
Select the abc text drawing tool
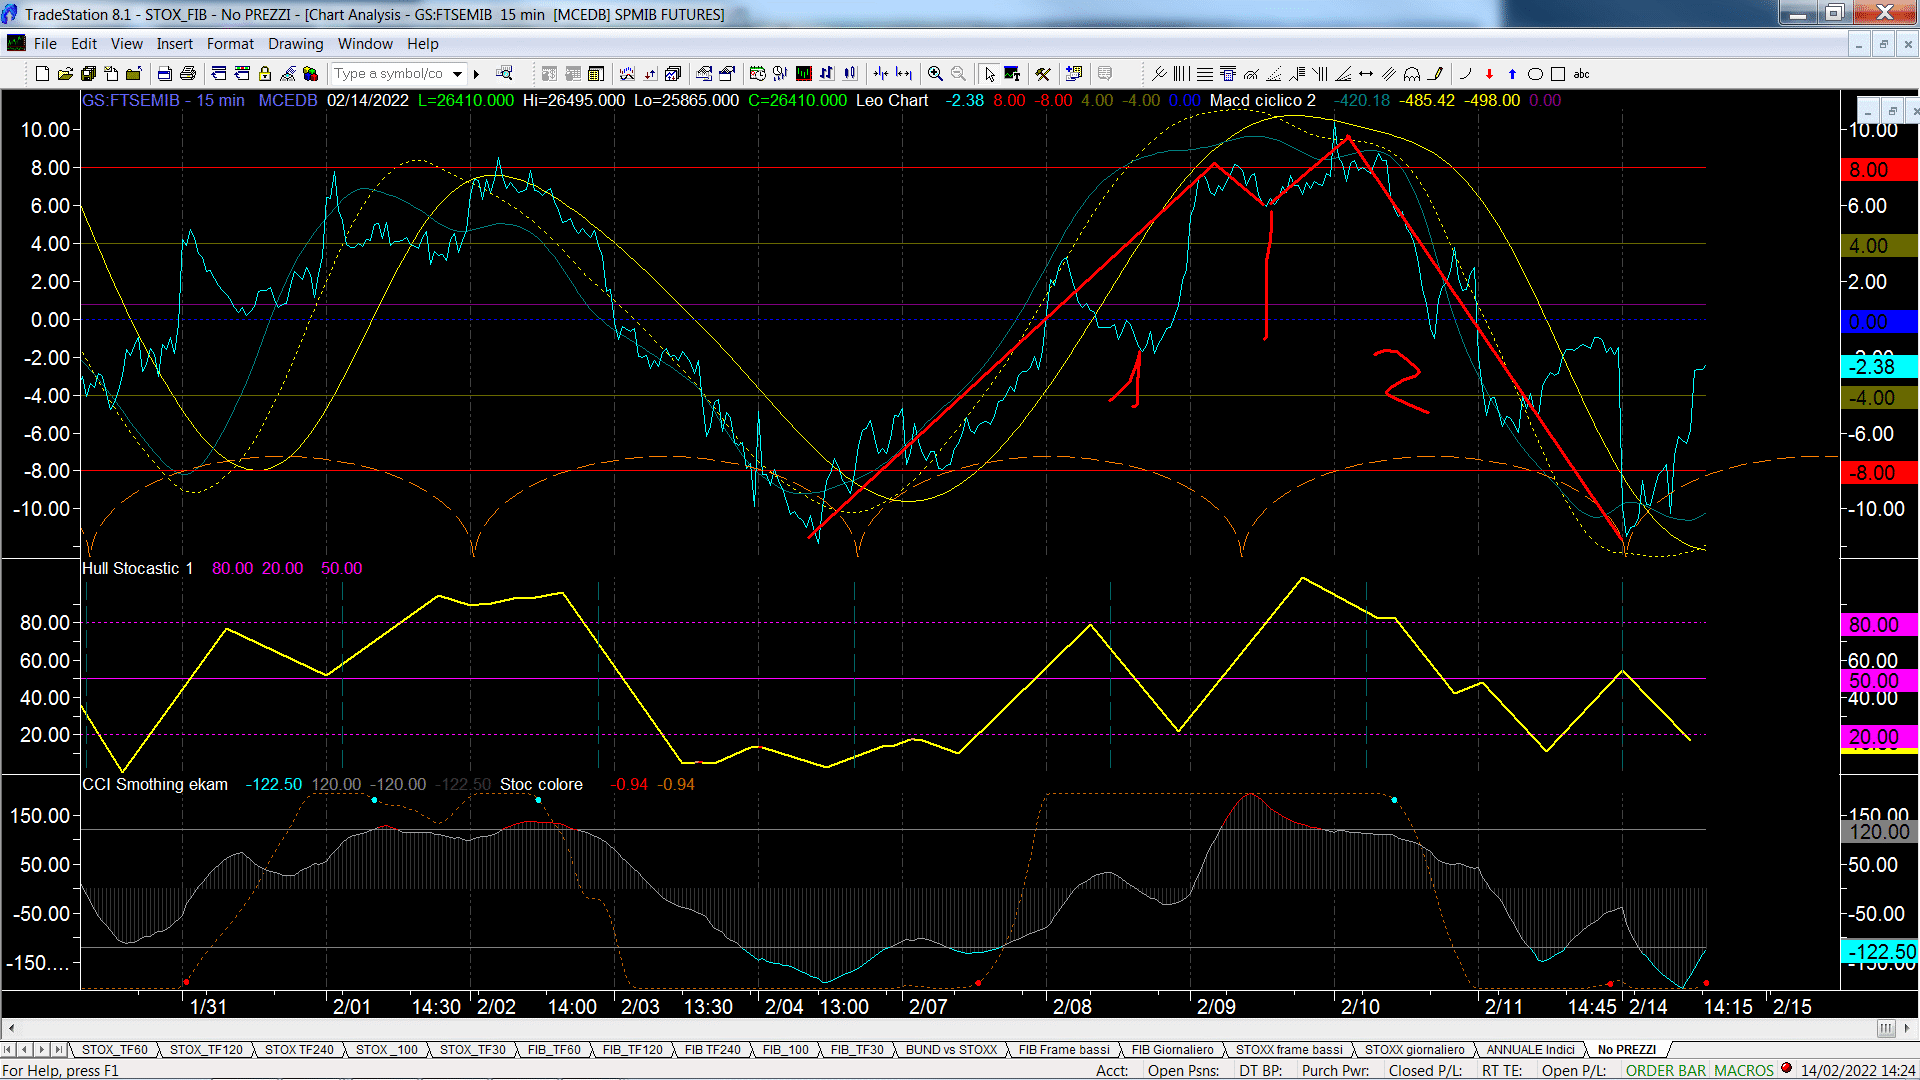1581,74
